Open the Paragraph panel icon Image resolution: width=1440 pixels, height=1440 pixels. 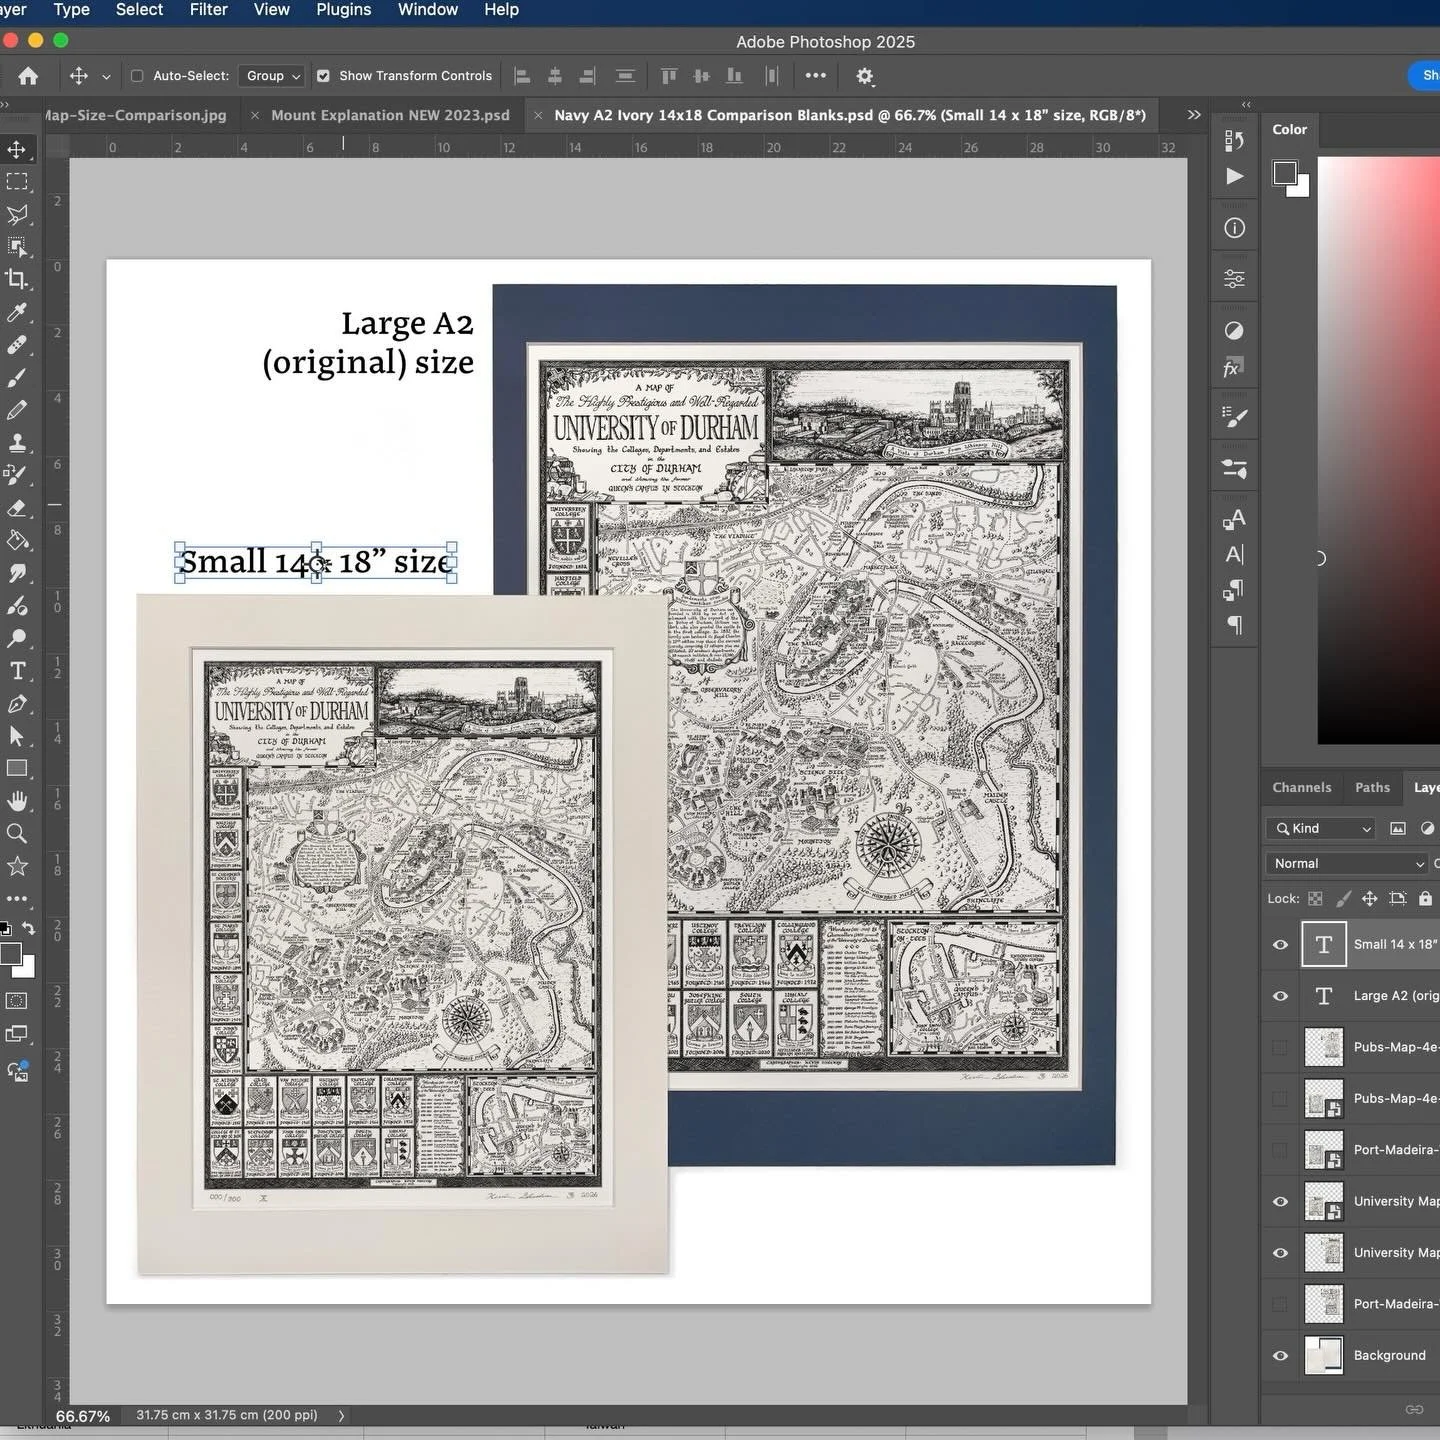pyautogui.click(x=1235, y=625)
